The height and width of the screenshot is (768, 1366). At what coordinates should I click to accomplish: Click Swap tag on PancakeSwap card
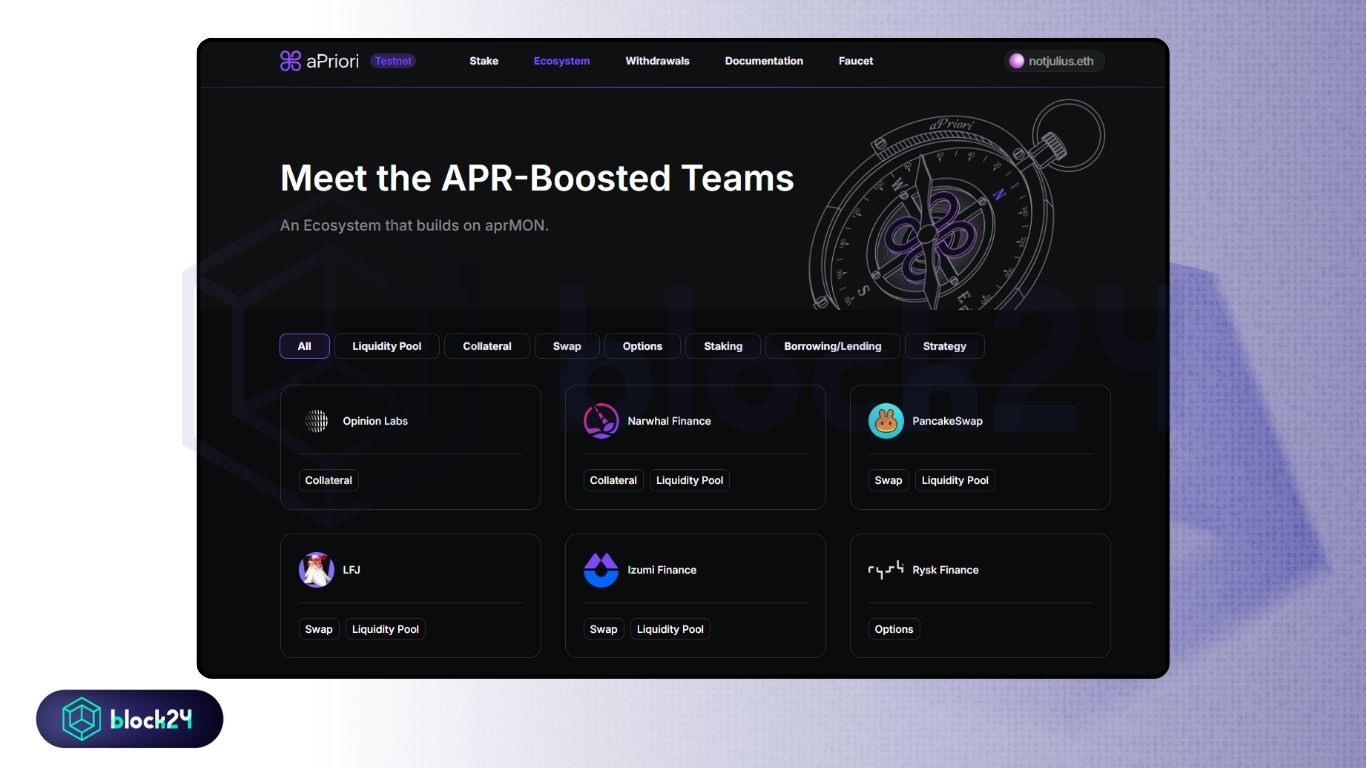tap(889, 480)
